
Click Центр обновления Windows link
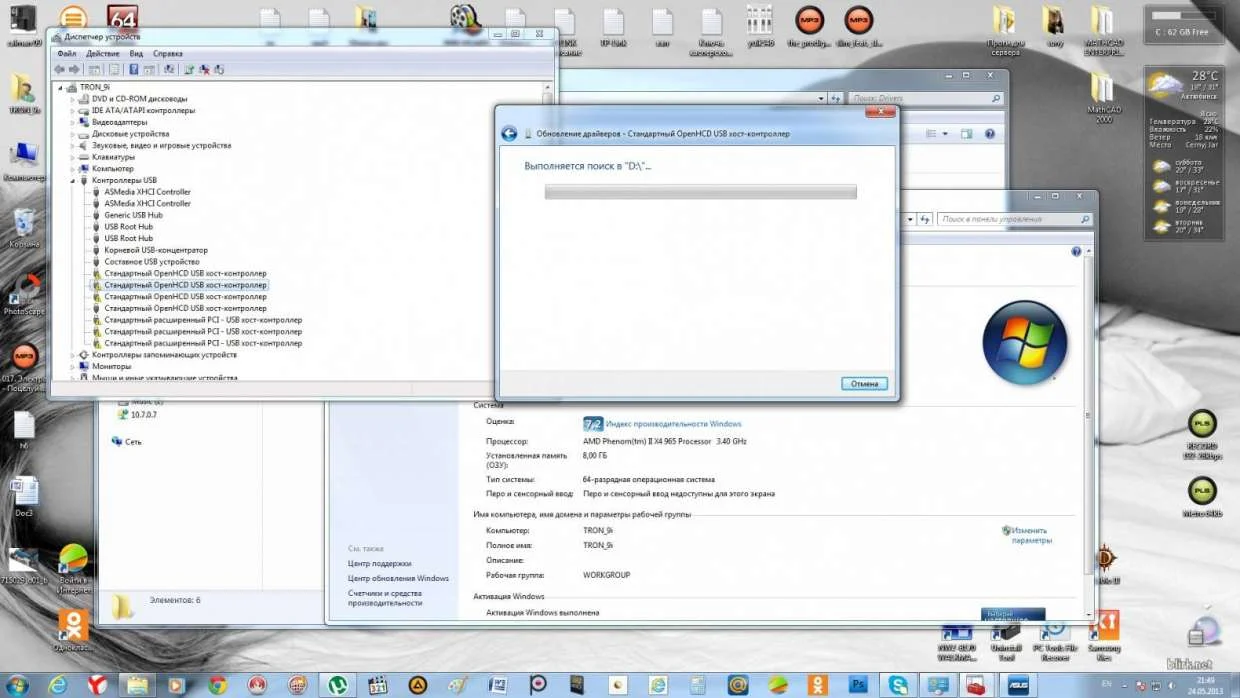pyautogui.click(x=398, y=579)
